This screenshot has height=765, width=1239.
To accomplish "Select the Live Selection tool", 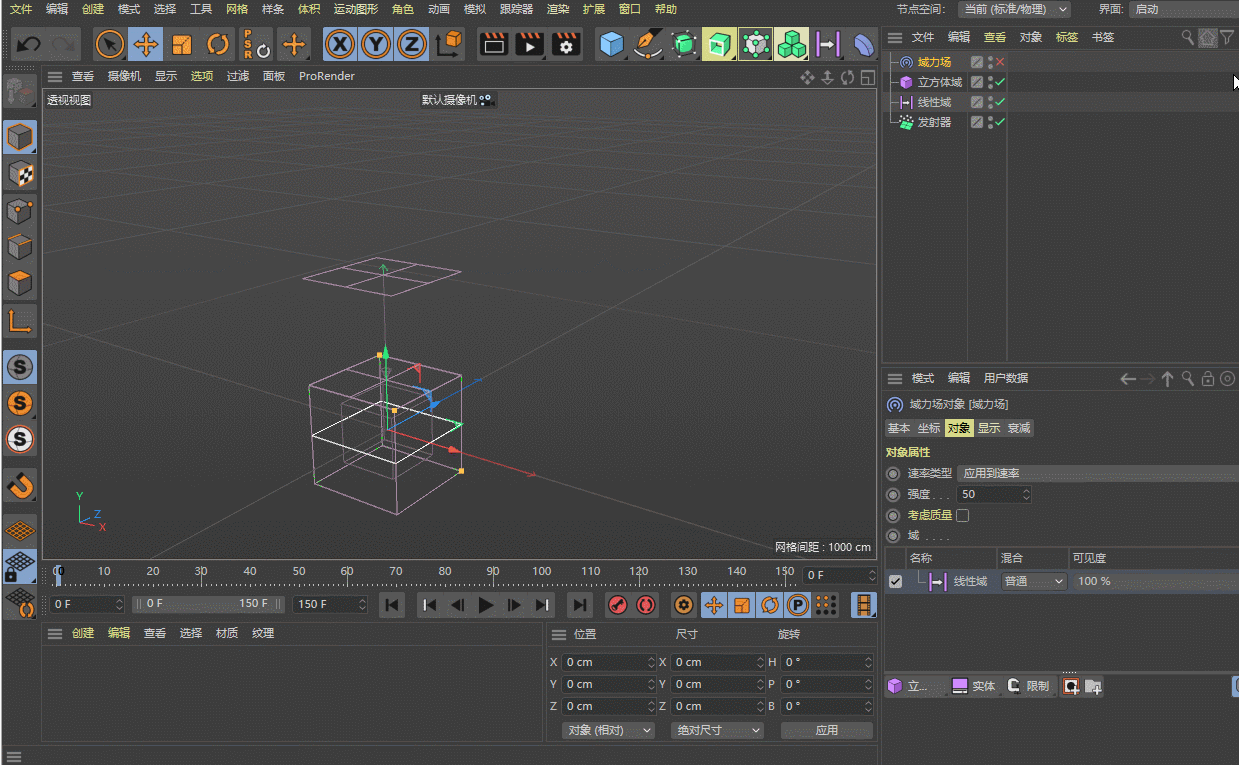I will [x=110, y=45].
